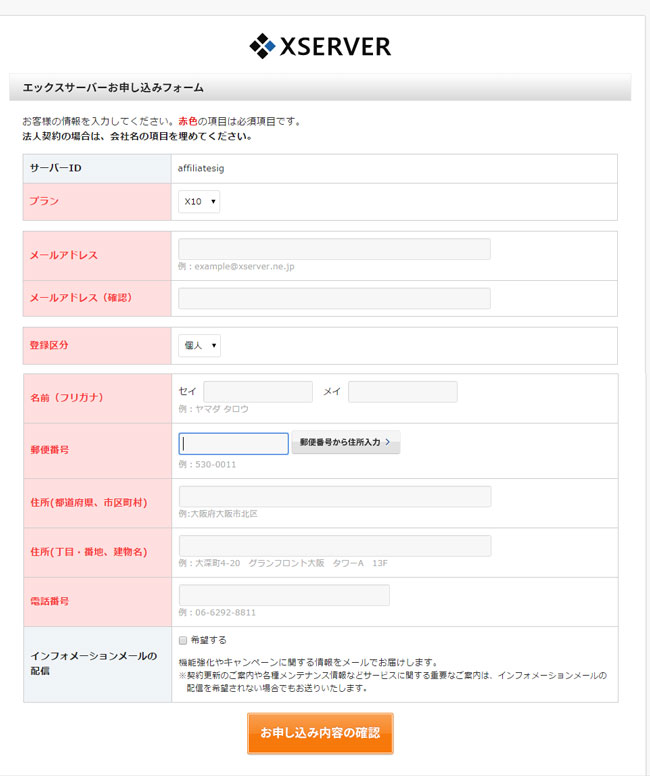Expand the 登録区分 dropdown showing 個人
Viewport: 650px width, 776px height.
(199, 346)
